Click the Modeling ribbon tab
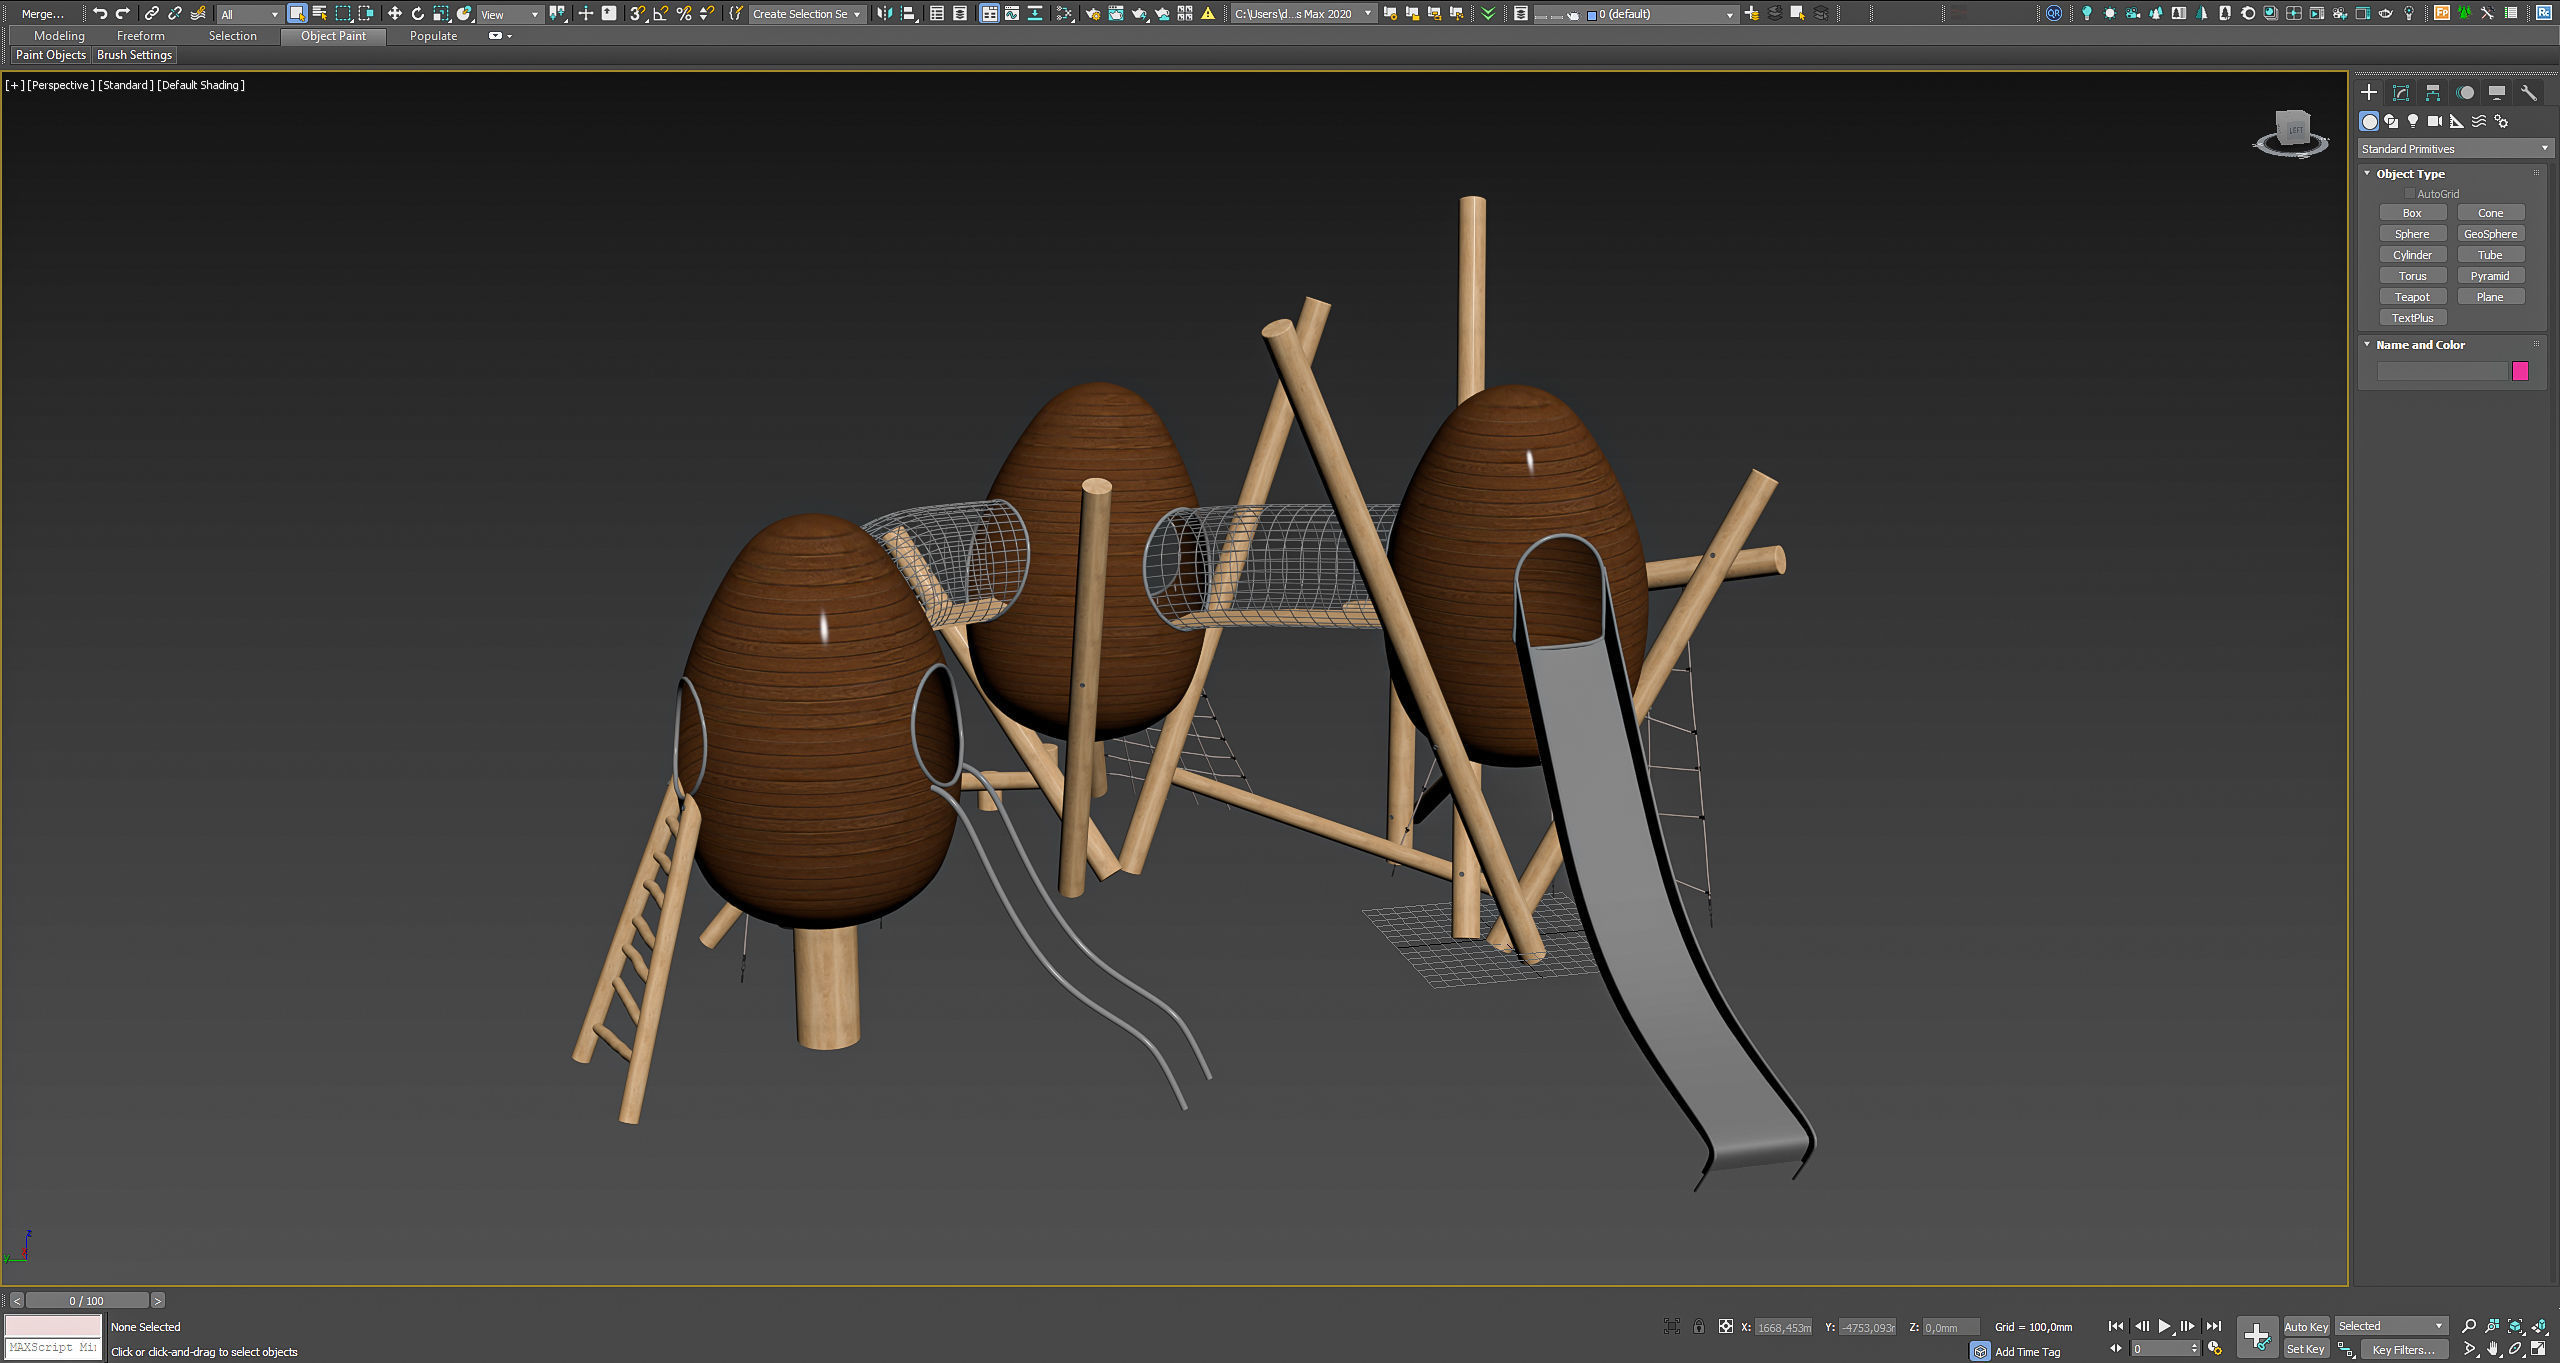This screenshot has height=1363, width=2560. click(x=59, y=36)
